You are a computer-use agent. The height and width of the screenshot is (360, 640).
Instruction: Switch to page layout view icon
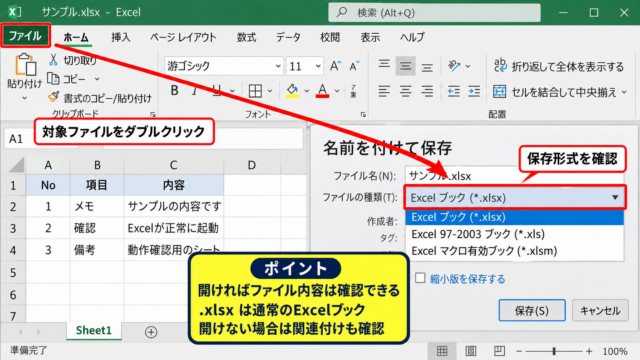(471, 351)
